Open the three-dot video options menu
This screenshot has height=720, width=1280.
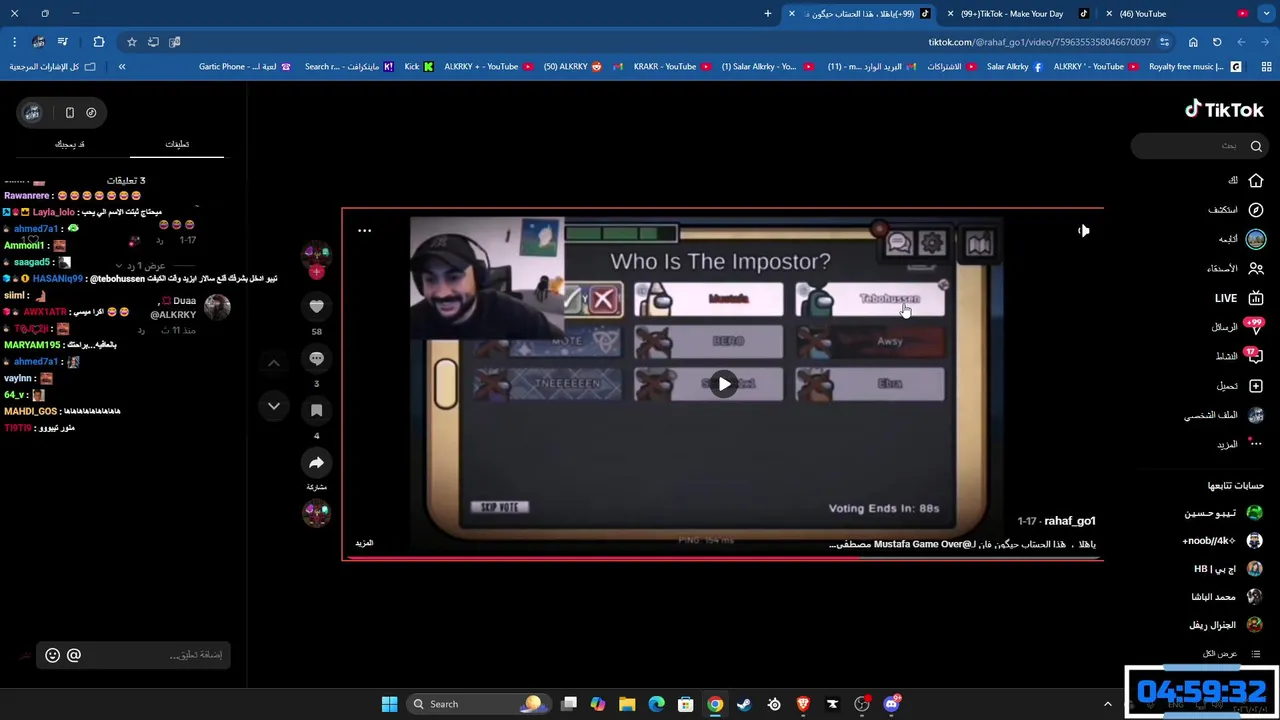(x=364, y=231)
